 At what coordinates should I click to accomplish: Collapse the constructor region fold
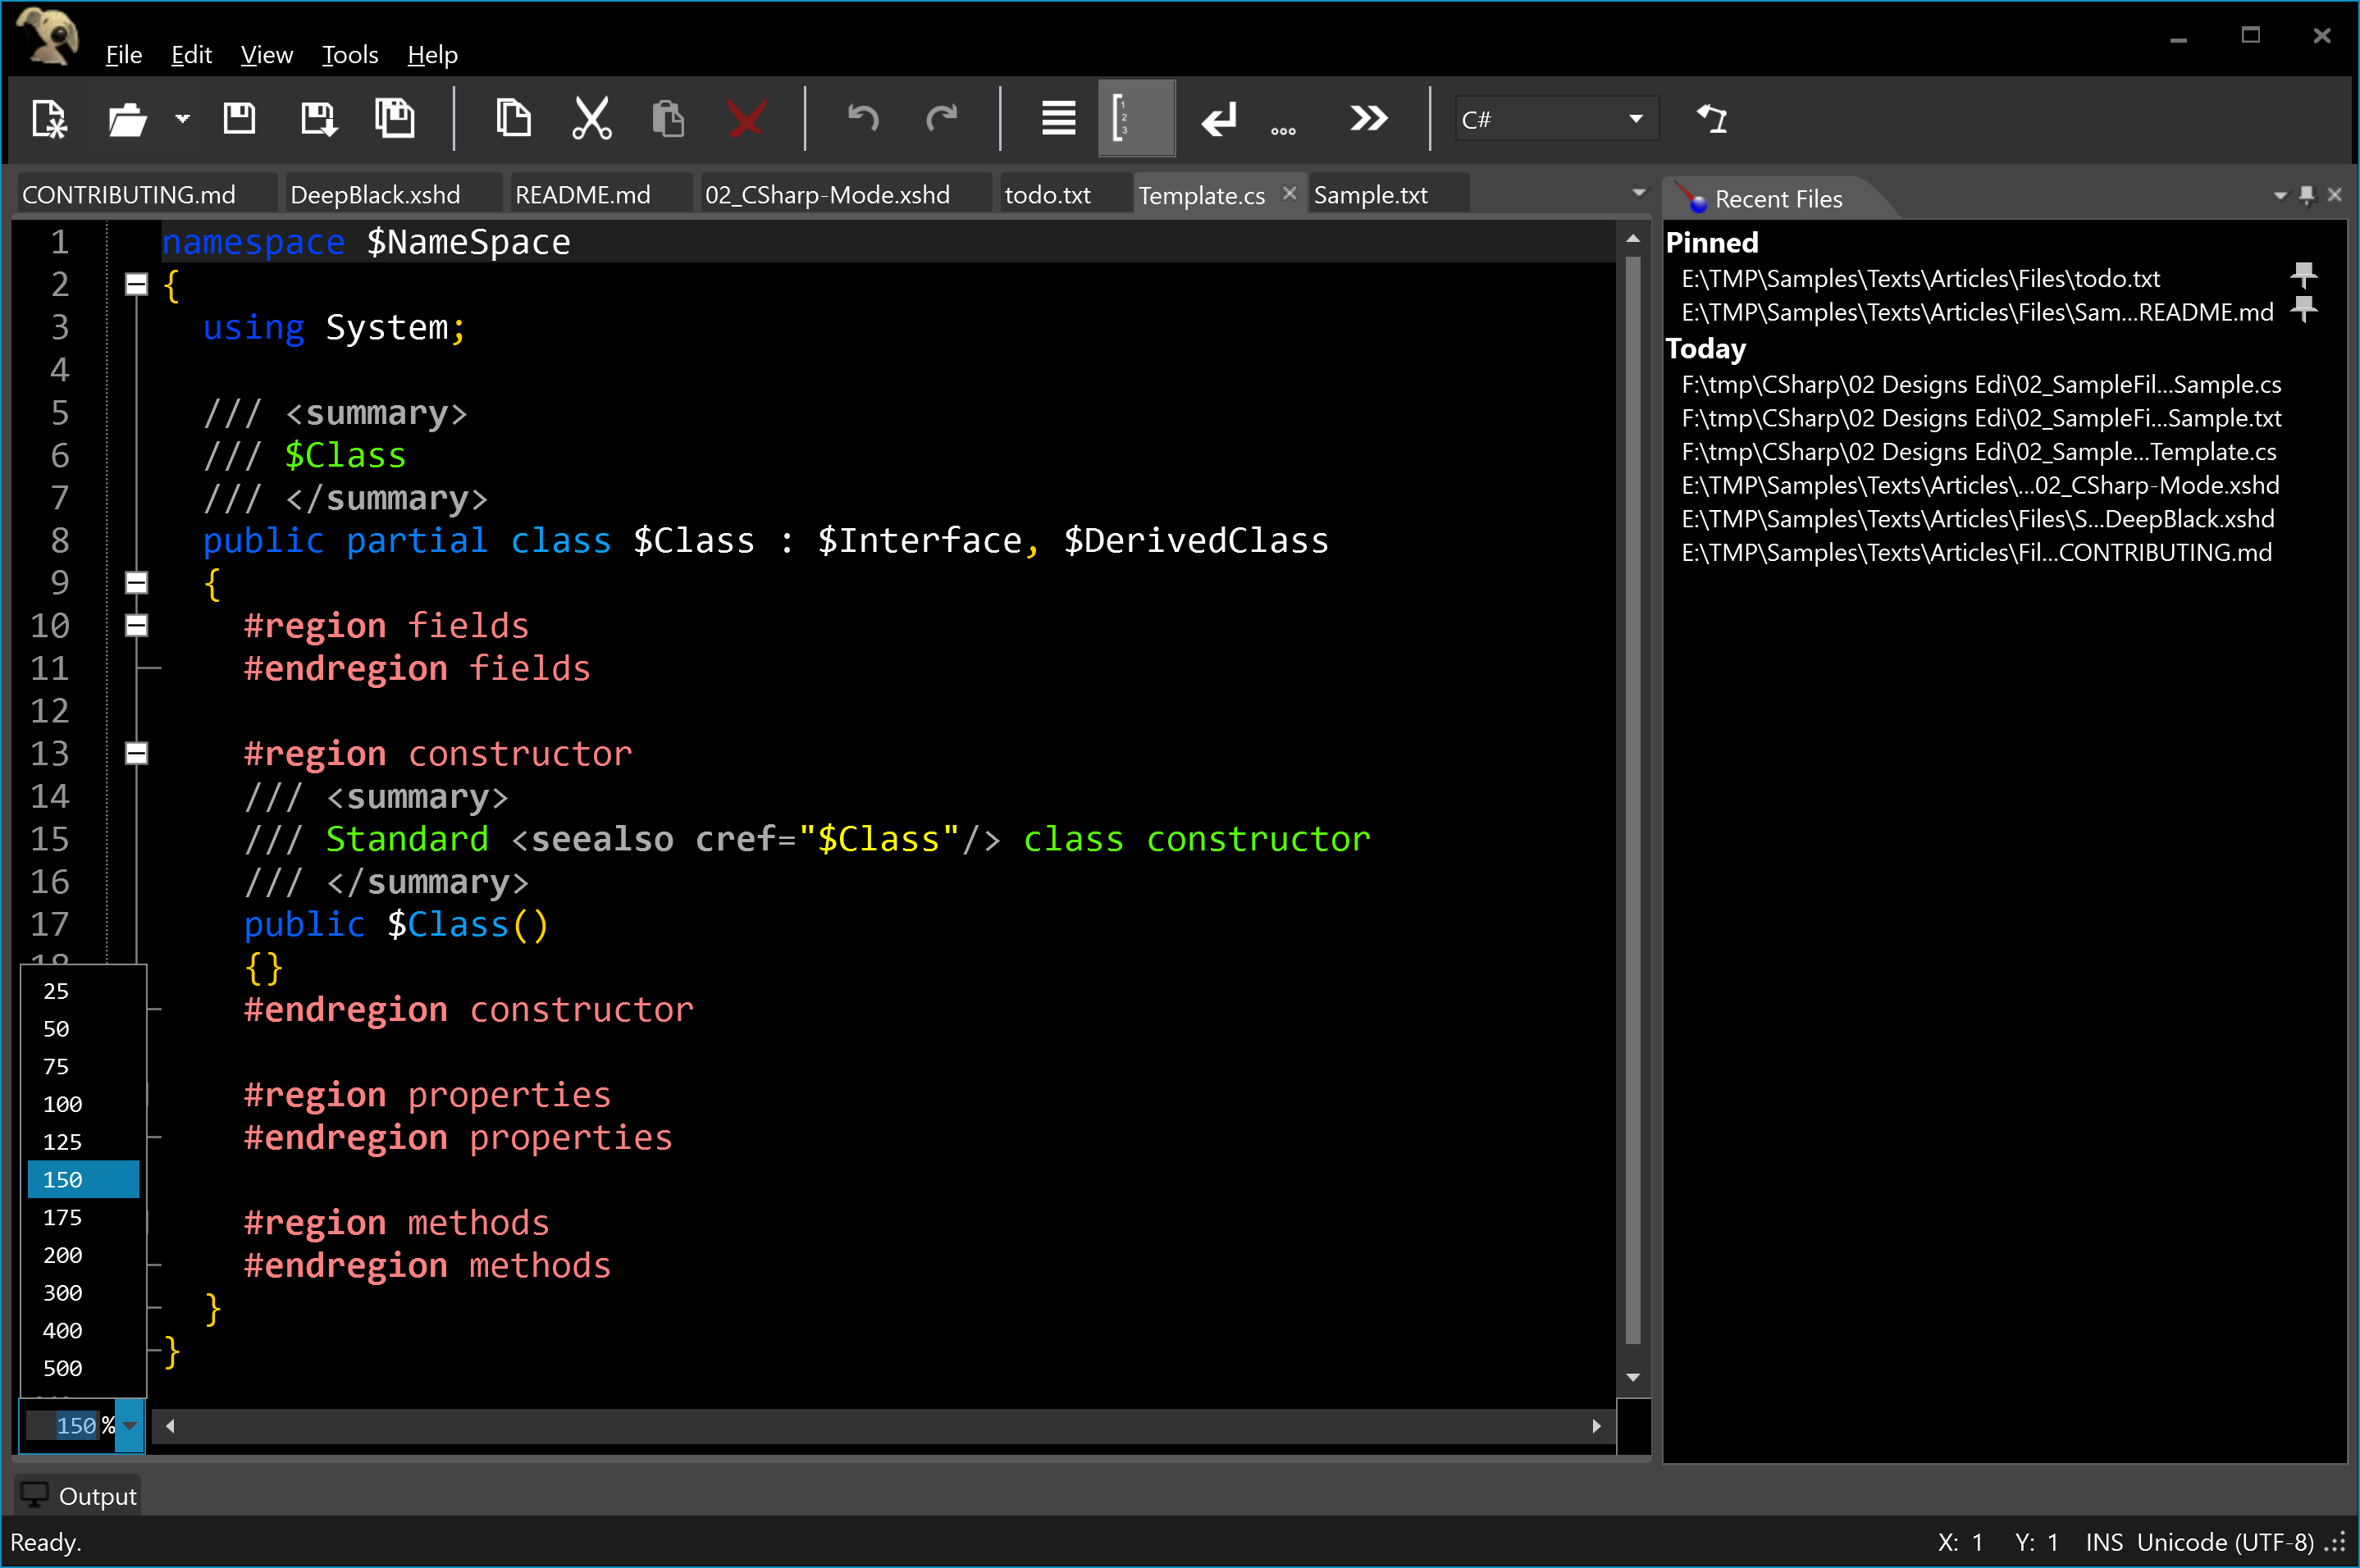137,753
